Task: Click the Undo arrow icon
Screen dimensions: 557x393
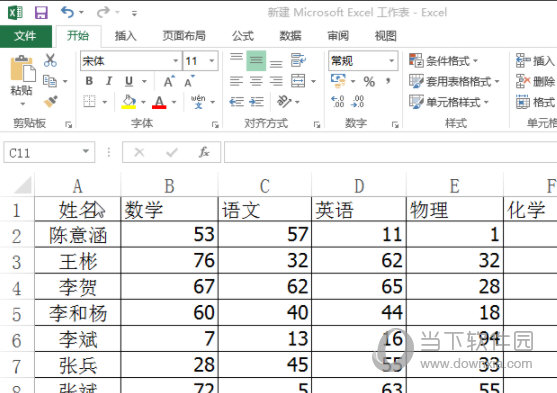Action: 67,12
